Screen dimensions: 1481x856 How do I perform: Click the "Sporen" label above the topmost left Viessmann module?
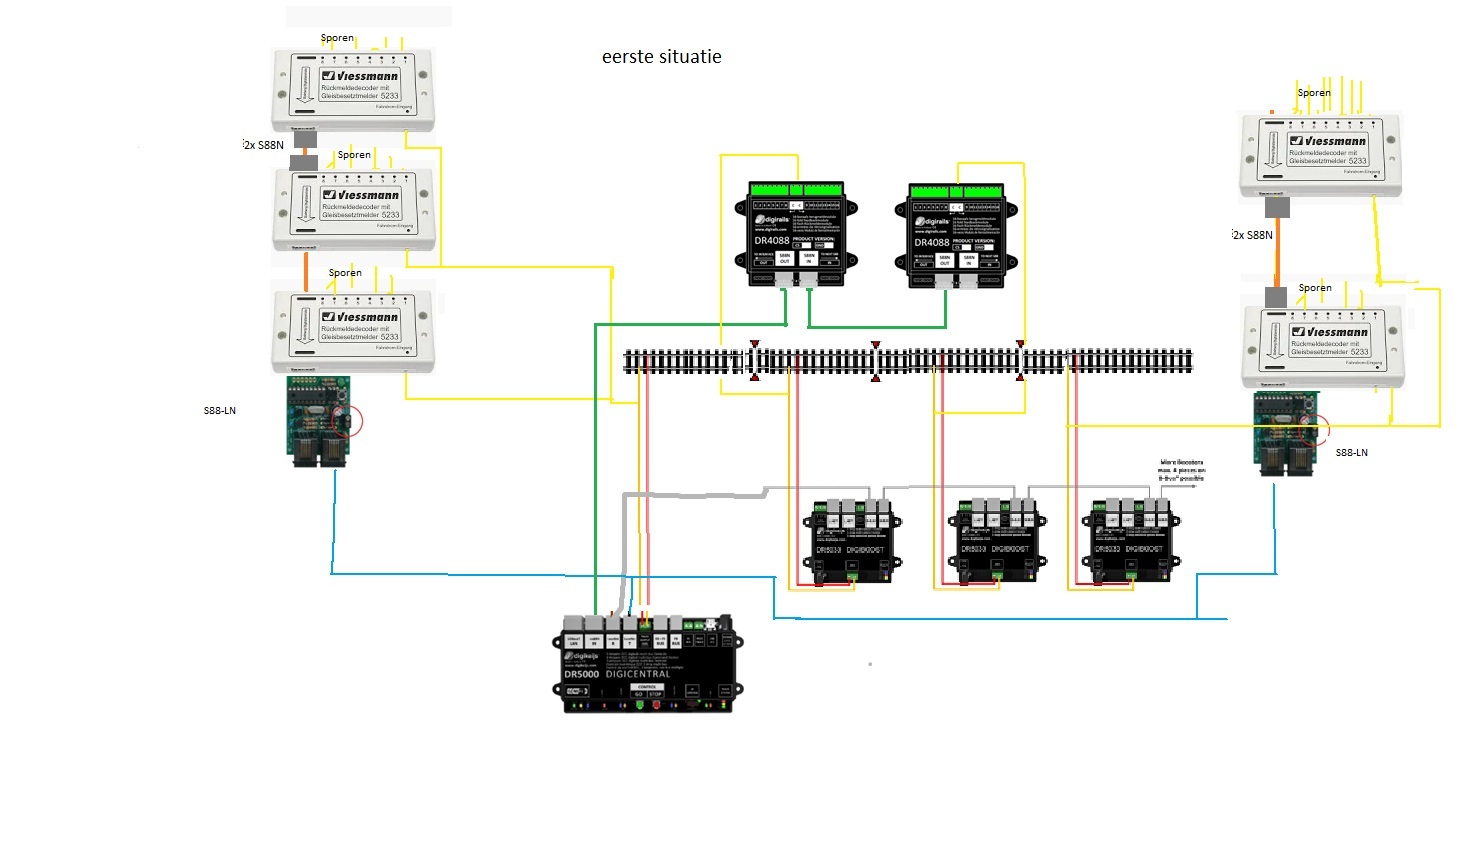pyautogui.click(x=337, y=38)
